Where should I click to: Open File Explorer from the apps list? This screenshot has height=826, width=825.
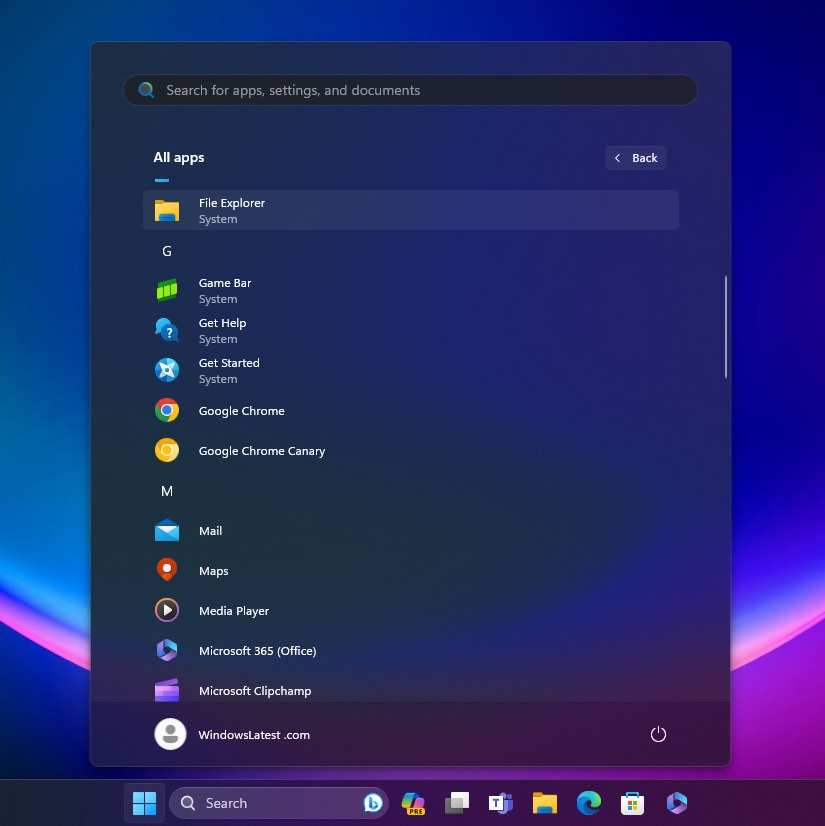(231, 210)
